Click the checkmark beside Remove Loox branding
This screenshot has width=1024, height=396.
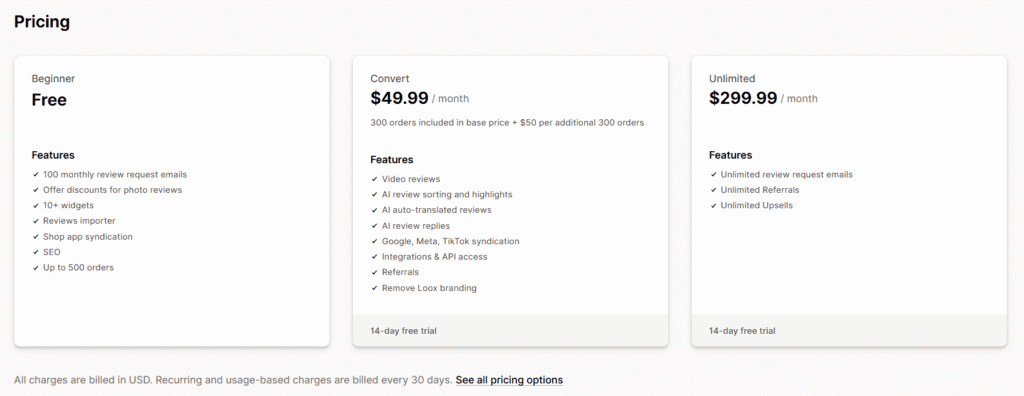point(374,288)
